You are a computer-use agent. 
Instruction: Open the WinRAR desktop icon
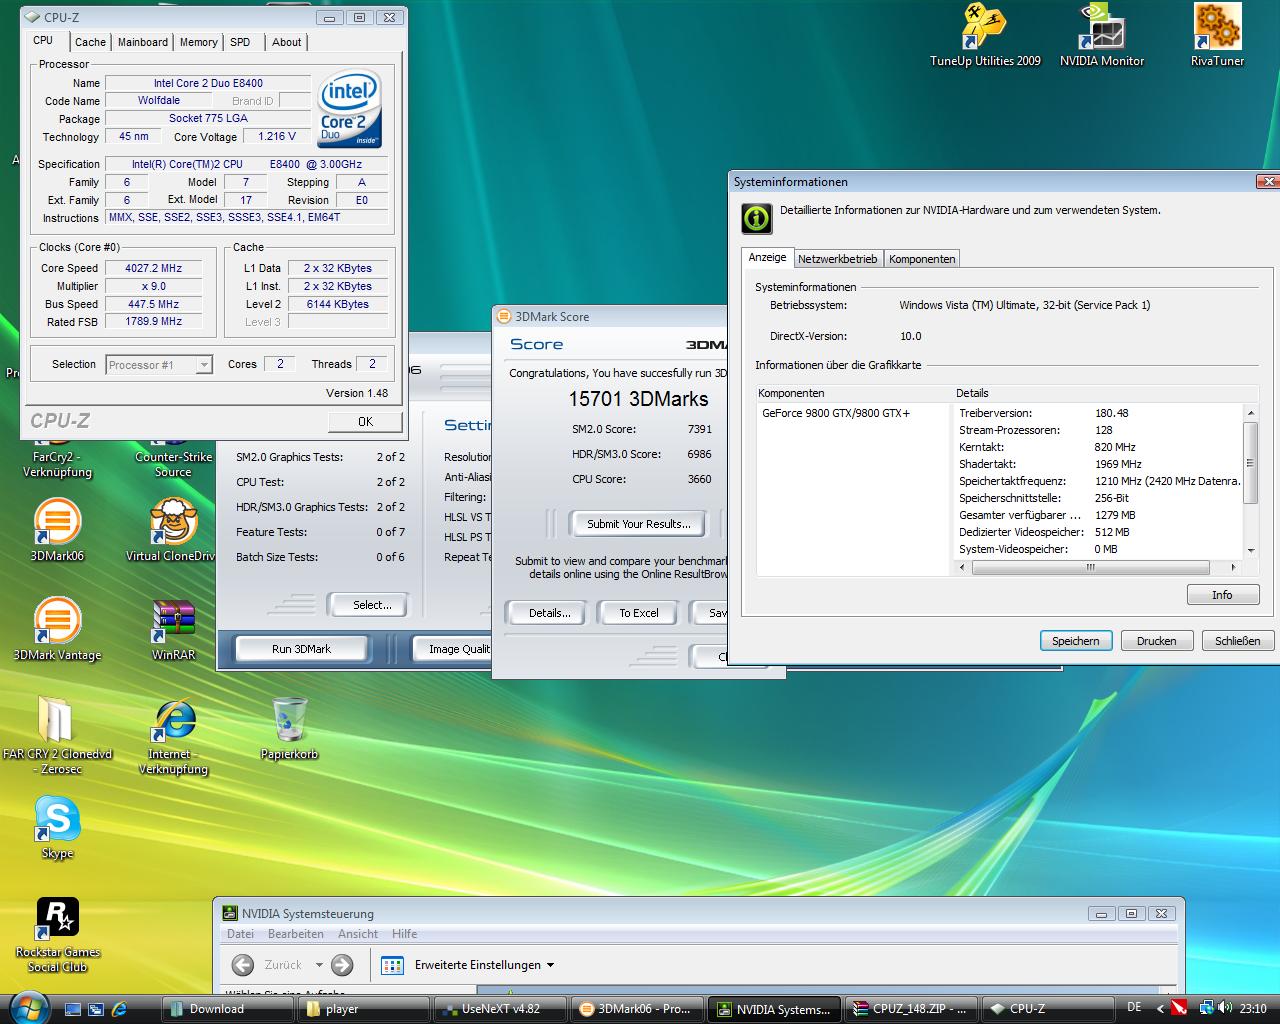(x=173, y=630)
